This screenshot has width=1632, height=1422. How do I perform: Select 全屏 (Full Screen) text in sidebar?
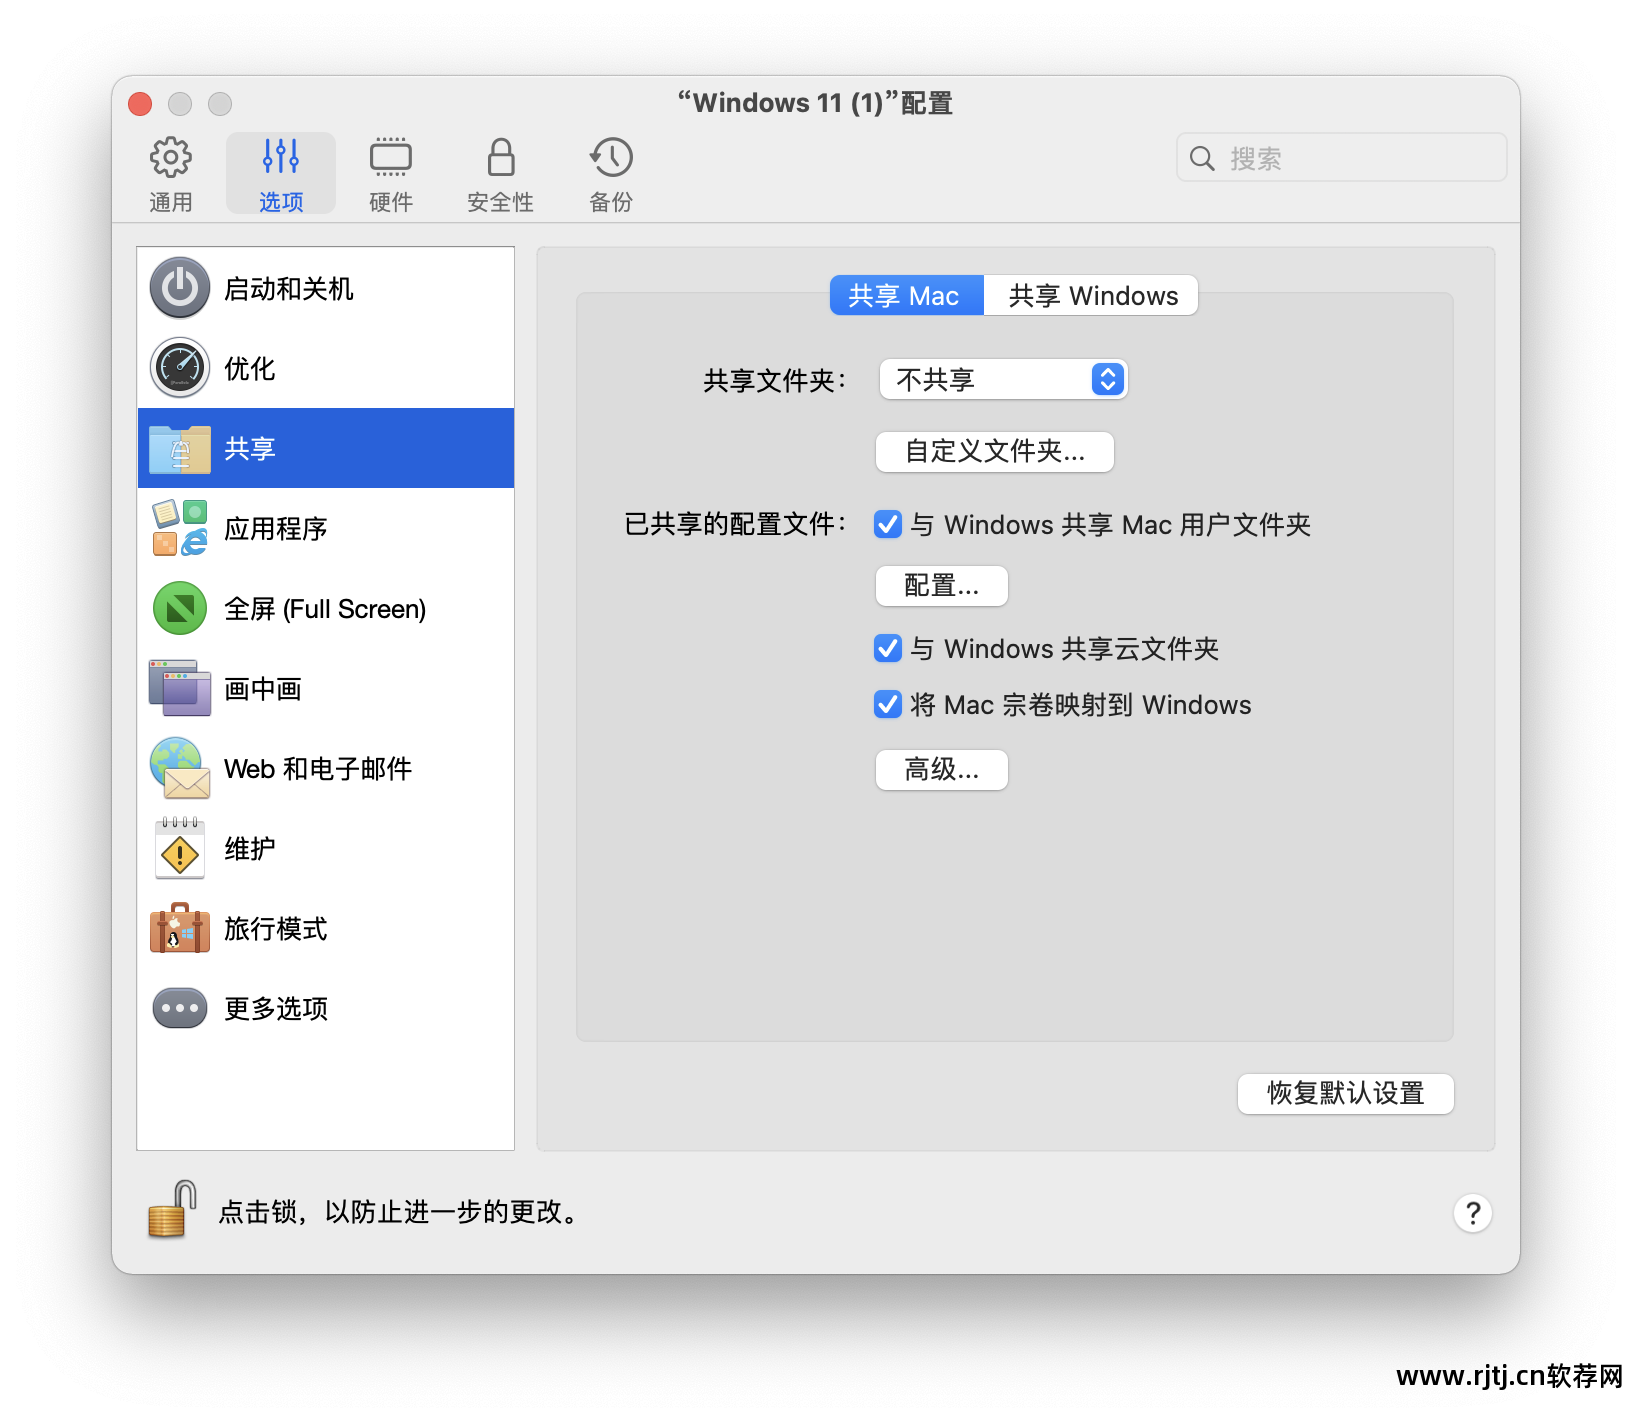click(325, 609)
